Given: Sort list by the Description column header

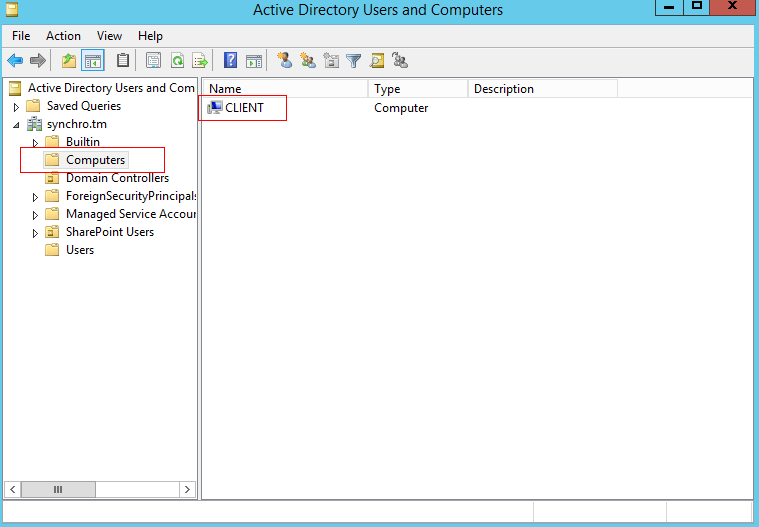Looking at the screenshot, I should click(x=543, y=89).
